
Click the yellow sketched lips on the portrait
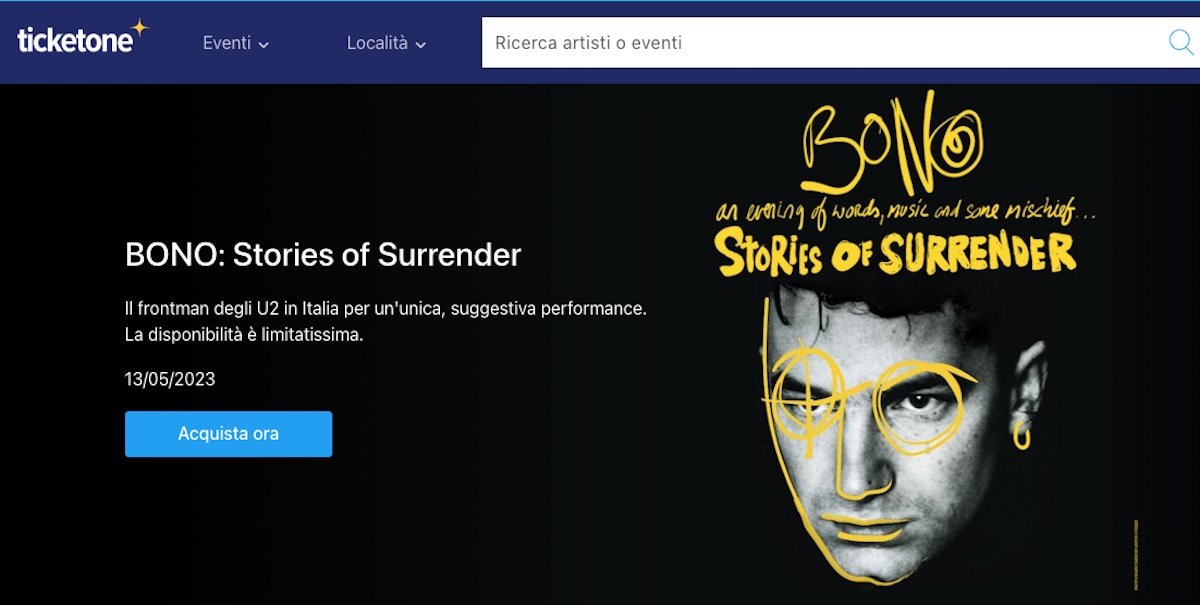point(868,532)
